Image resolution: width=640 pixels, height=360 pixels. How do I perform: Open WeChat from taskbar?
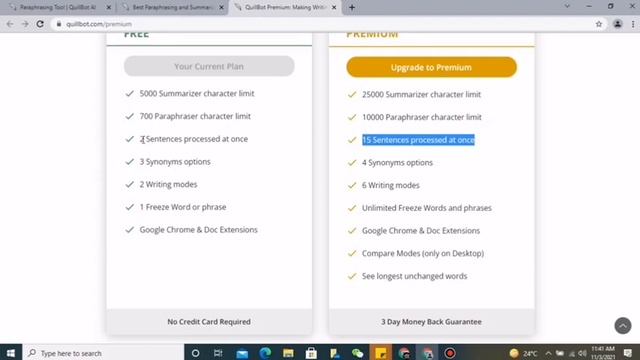coord(358,353)
